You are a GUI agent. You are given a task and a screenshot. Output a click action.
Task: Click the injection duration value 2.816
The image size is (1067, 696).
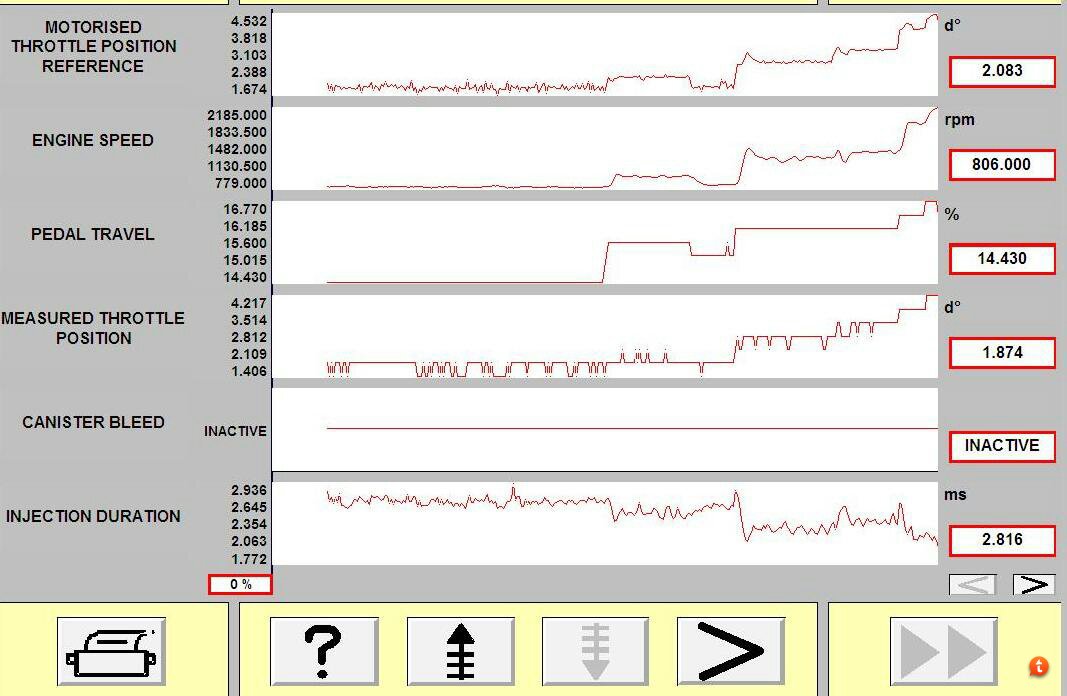pos(1002,540)
